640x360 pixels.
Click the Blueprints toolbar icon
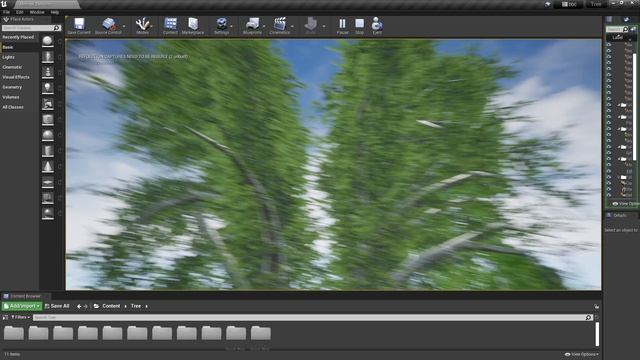[252, 25]
